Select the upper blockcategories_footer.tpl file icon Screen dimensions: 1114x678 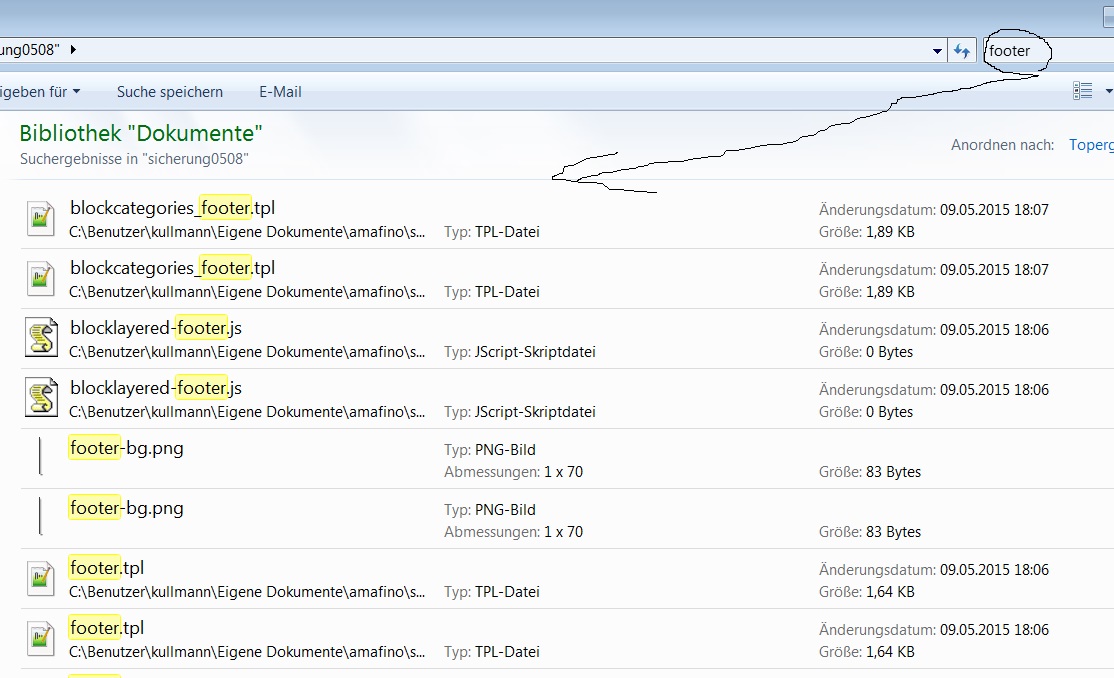(41, 218)
